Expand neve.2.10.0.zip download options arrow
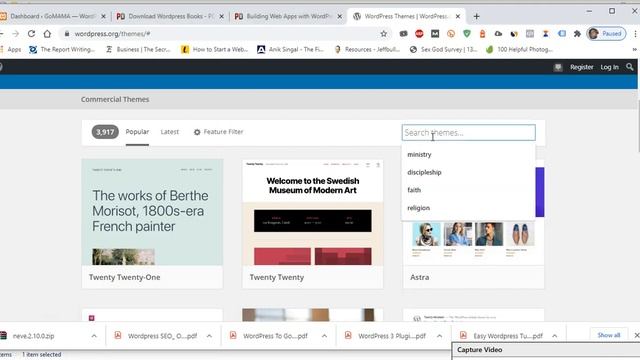Viewport: 640px width, 360px height. pos(94,336)
